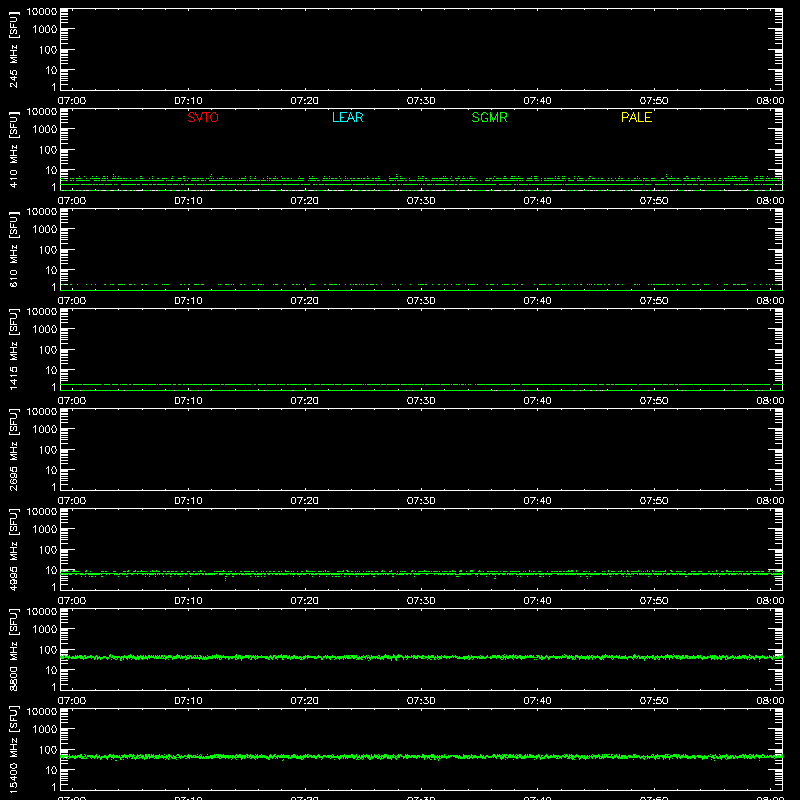Image resolution: width=800 pixels, height=800 pixels.
Task: Click the 07:30 label under 1415 MHz plot
Action: pos(421,401)
